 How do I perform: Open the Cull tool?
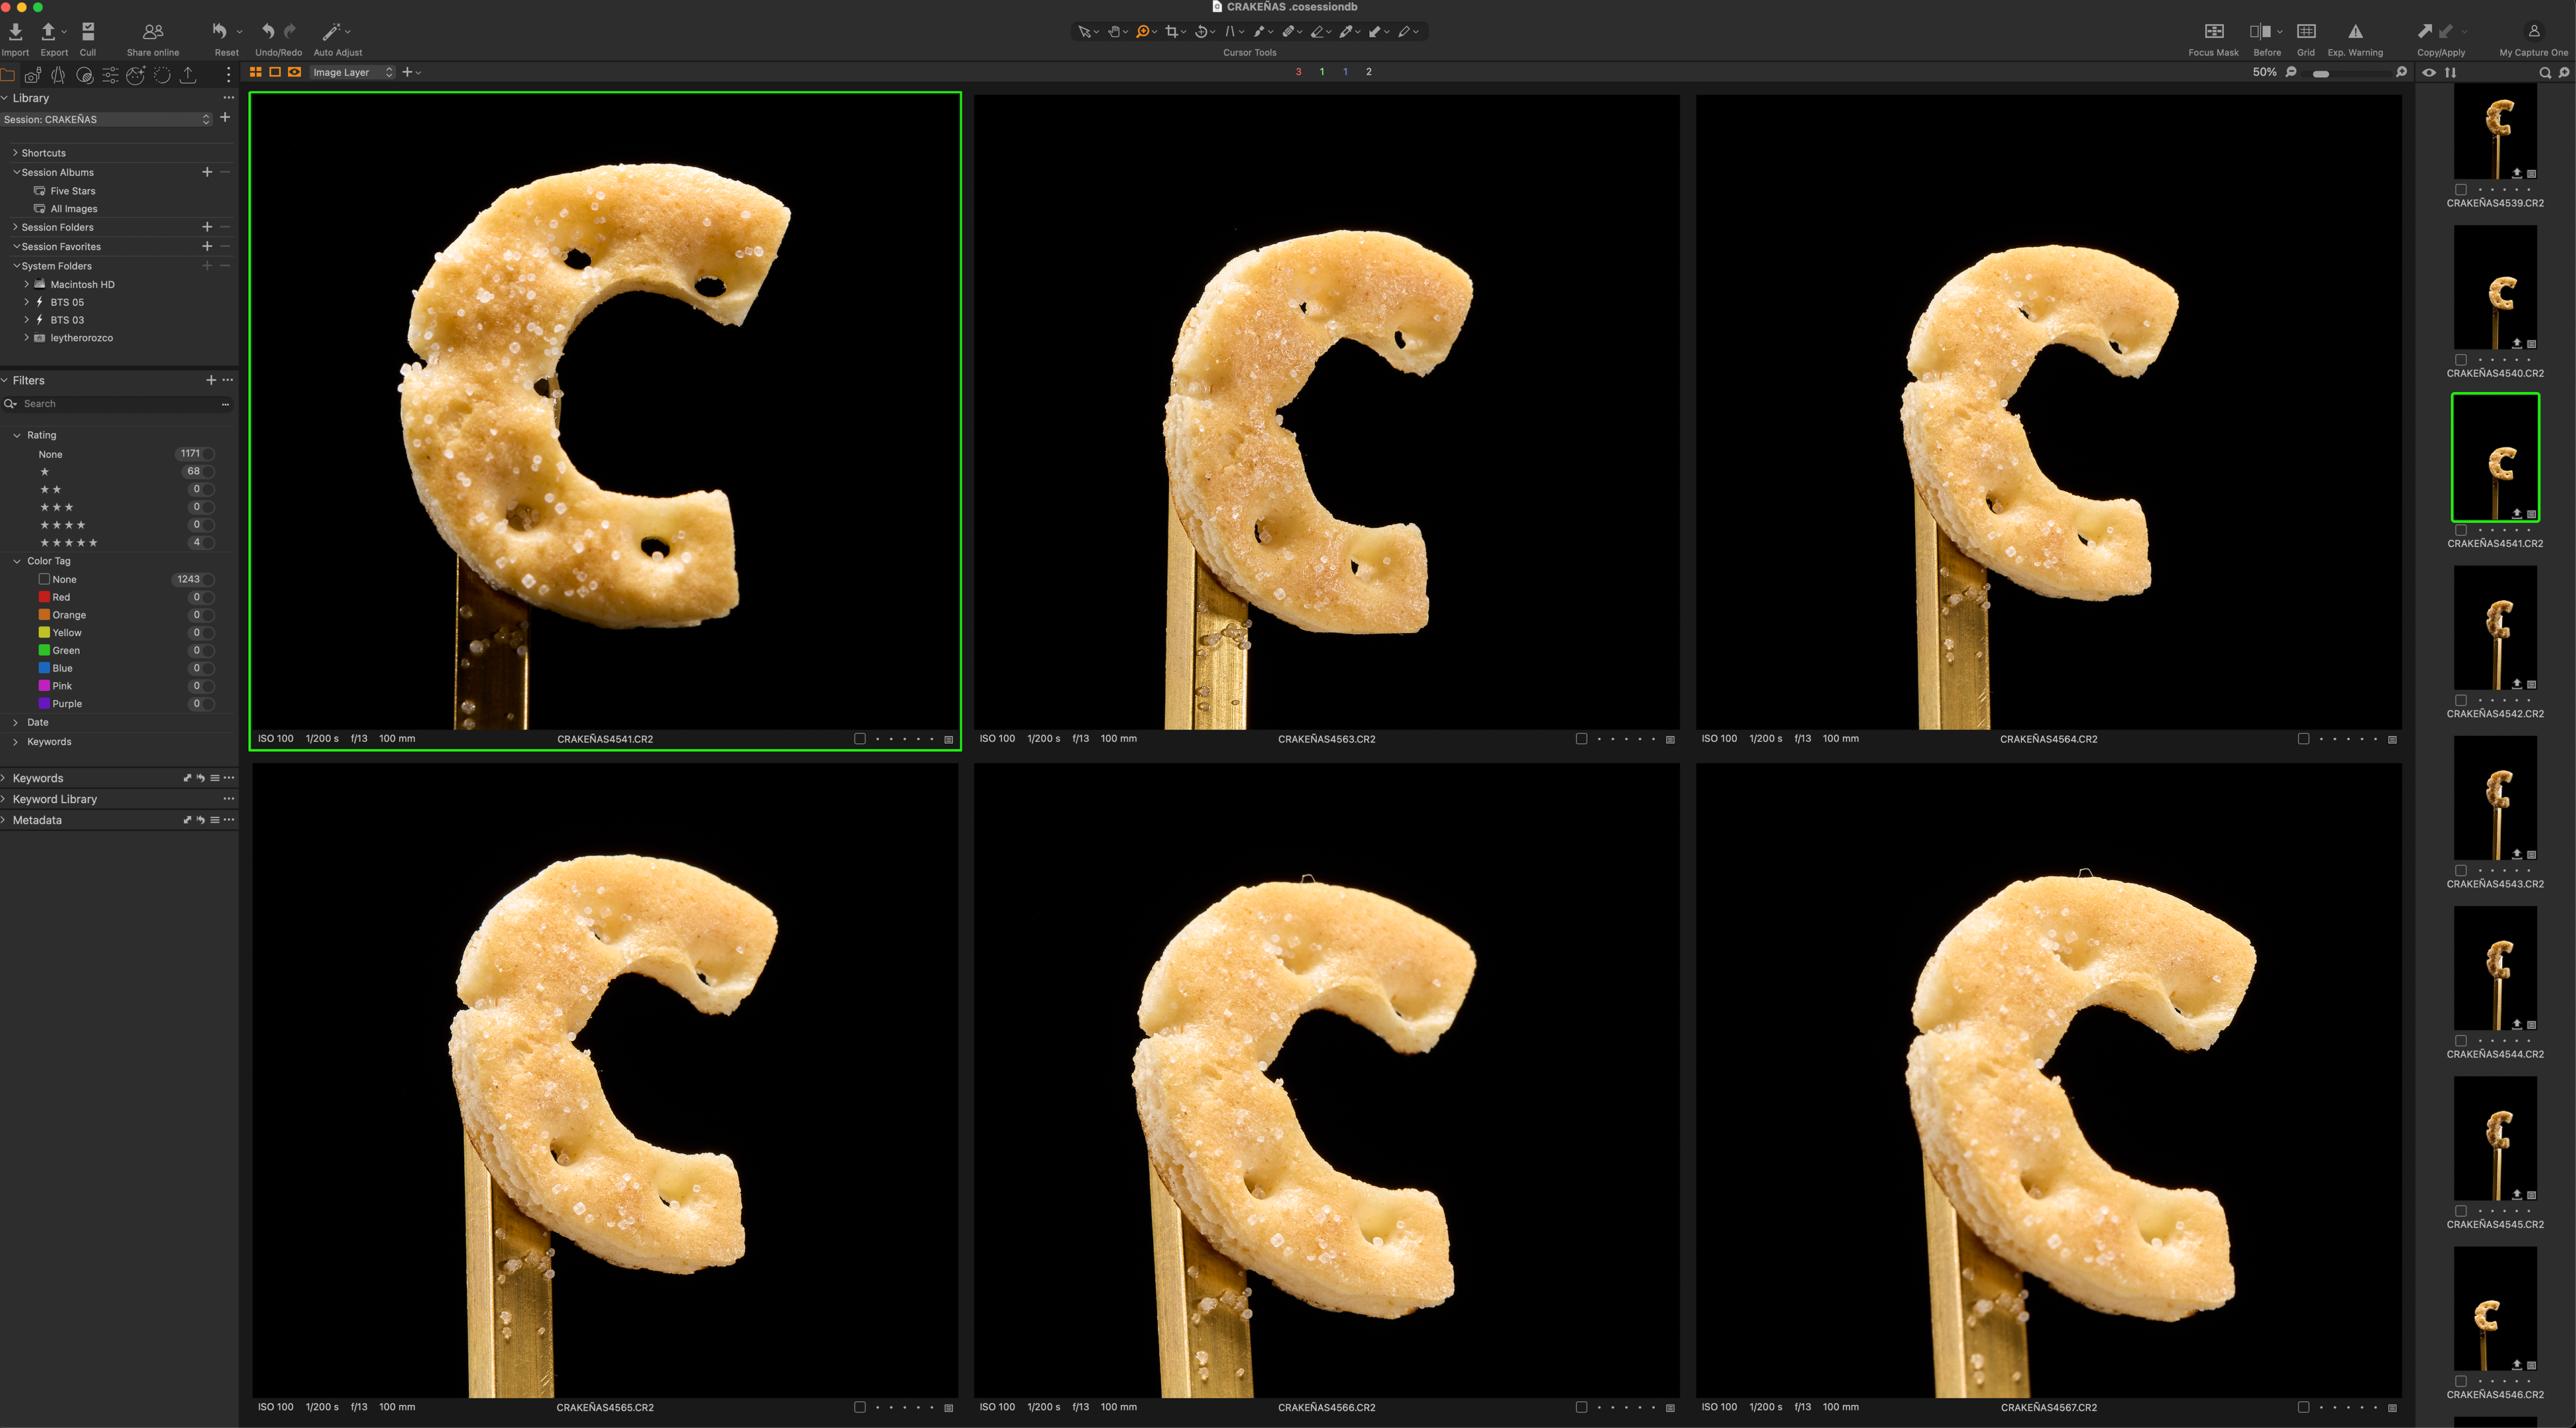coord(88,32)
